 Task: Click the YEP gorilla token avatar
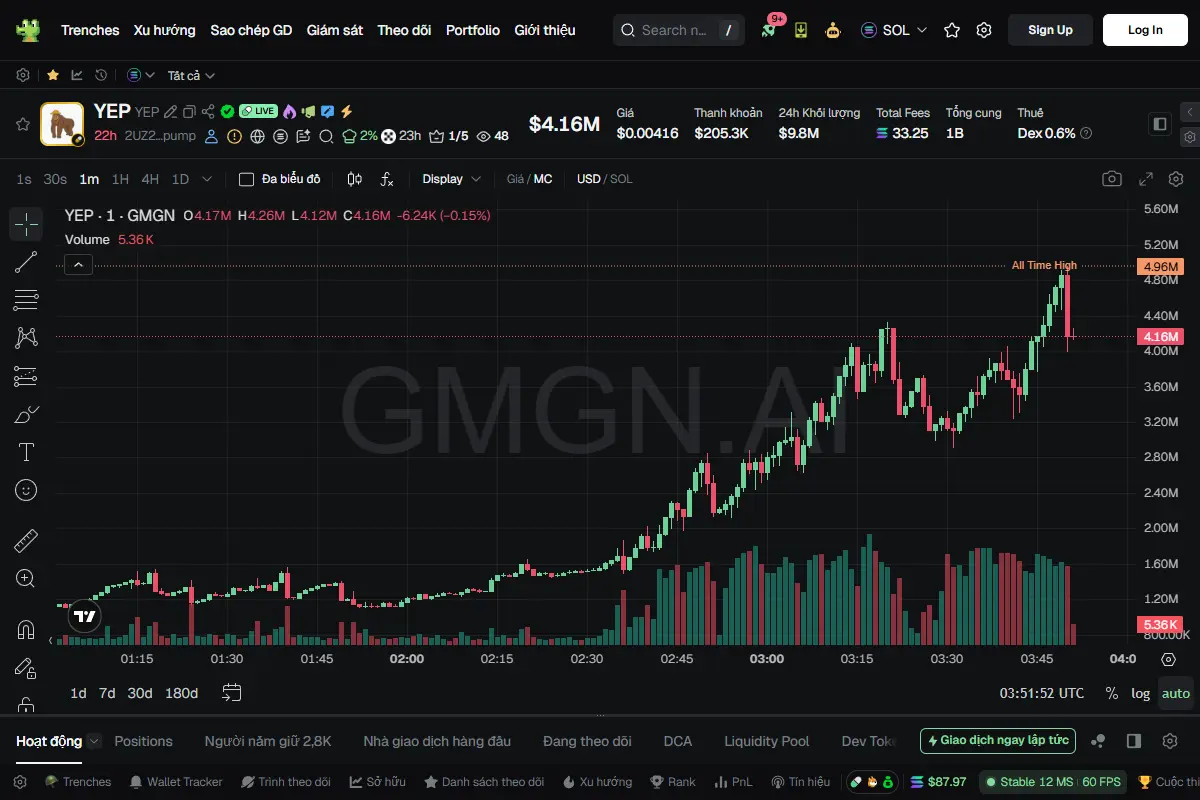pyautogui.click(x=62, y=124)
